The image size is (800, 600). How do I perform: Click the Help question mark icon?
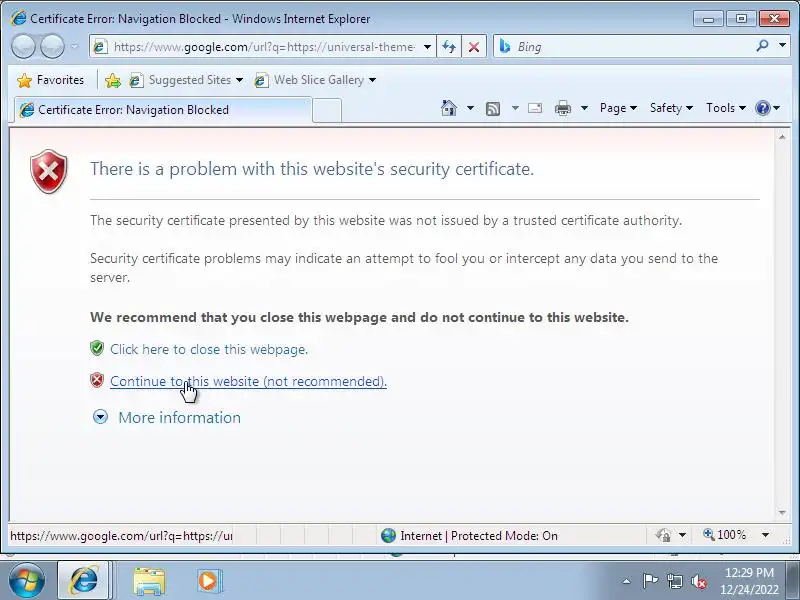tap(763, 108)
